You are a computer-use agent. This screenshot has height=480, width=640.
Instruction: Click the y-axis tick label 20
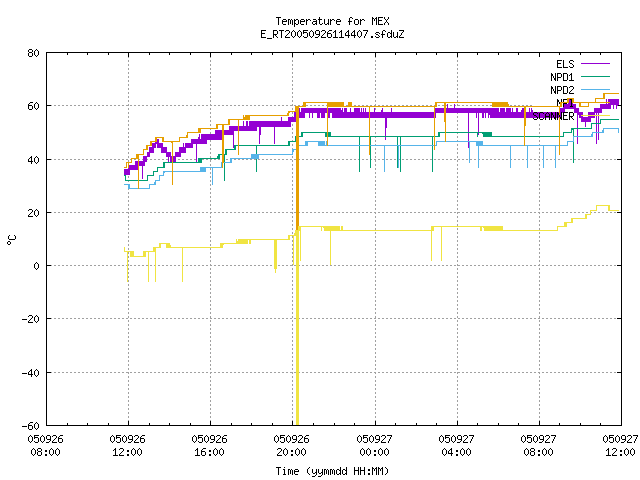(x=33, y=213)
